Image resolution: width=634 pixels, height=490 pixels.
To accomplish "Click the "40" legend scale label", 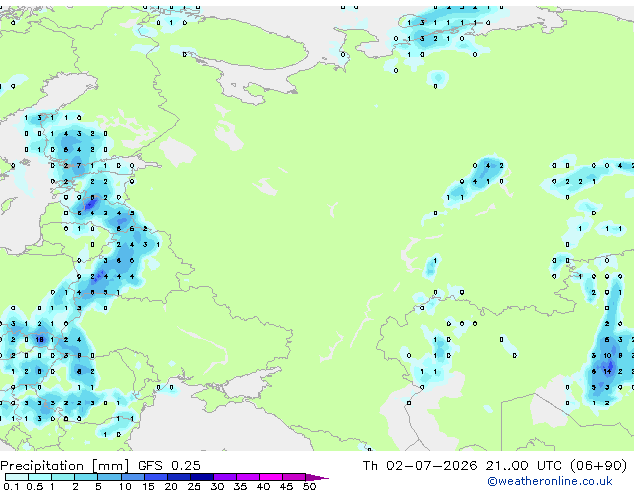I will 264,486.
